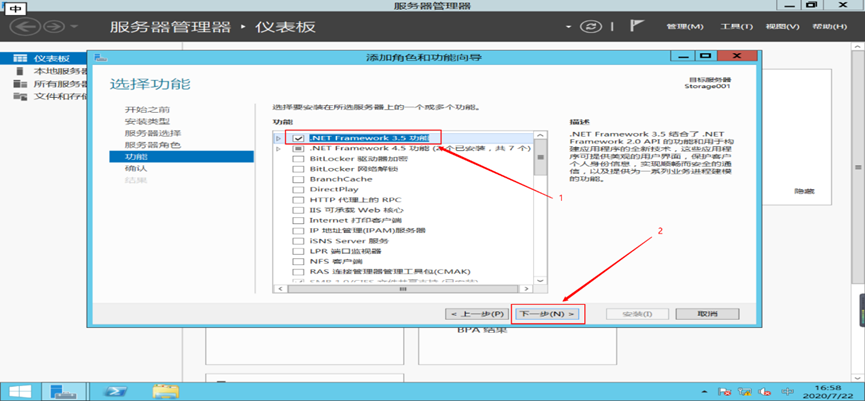The image size is (865, 401).
Task: Open File Explorer from taskbar
Action: [165, 391]
